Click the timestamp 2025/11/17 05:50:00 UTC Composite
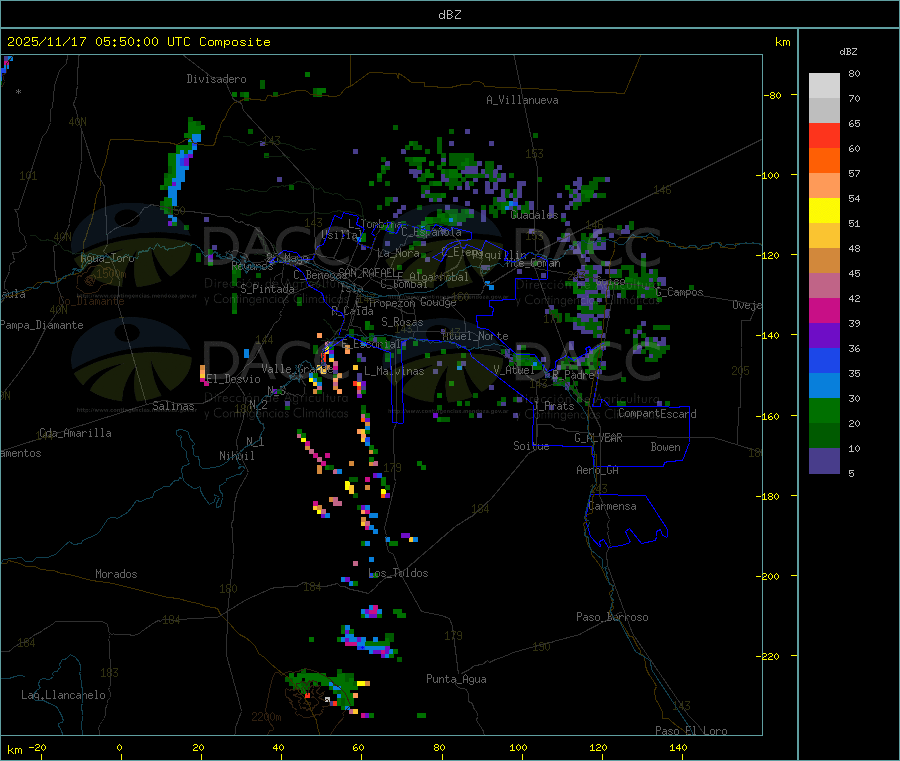This screenshot has height=761, width=900. [138, 42]
